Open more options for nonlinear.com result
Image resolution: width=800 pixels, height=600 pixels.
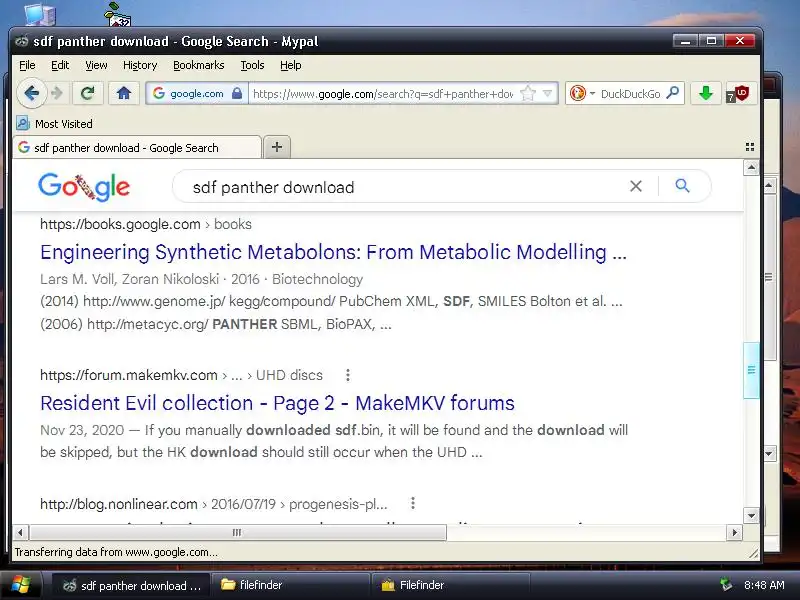(413, 504)
